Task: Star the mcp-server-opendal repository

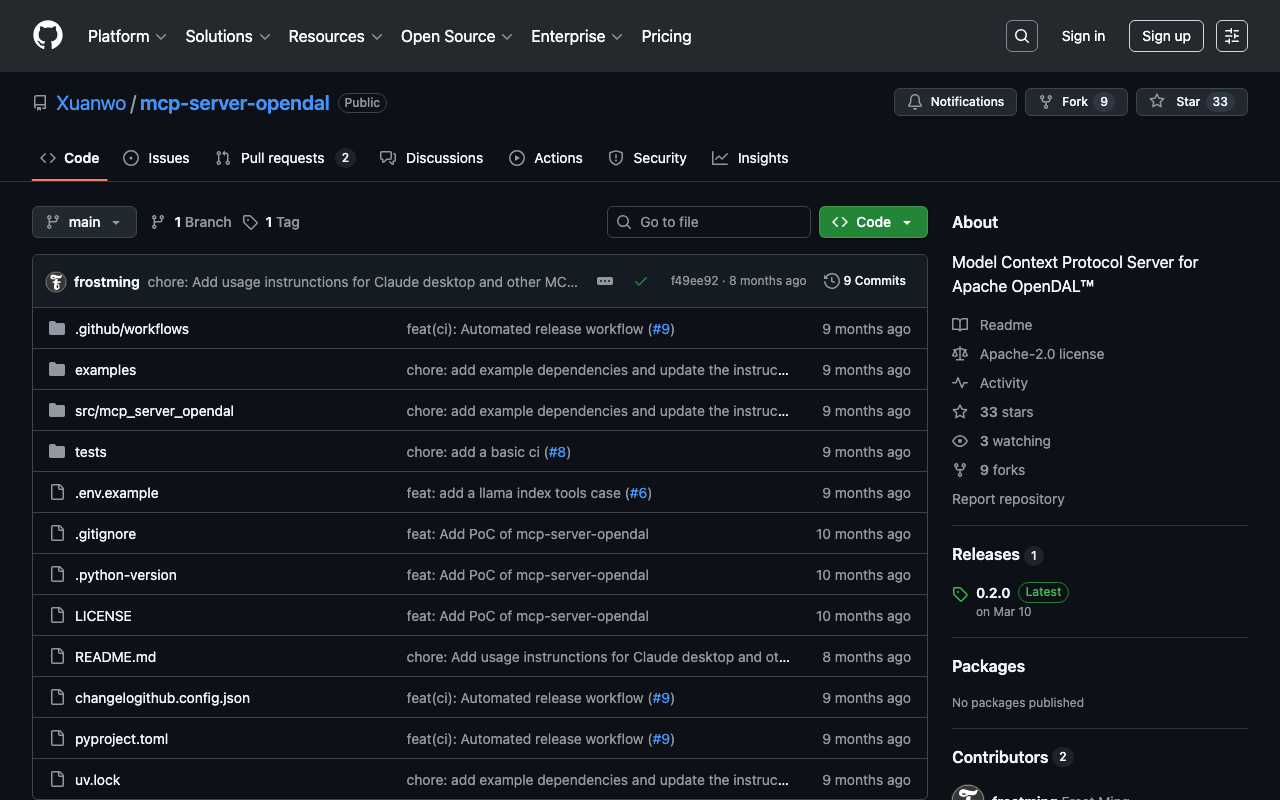Action: tap(1190, 102)
